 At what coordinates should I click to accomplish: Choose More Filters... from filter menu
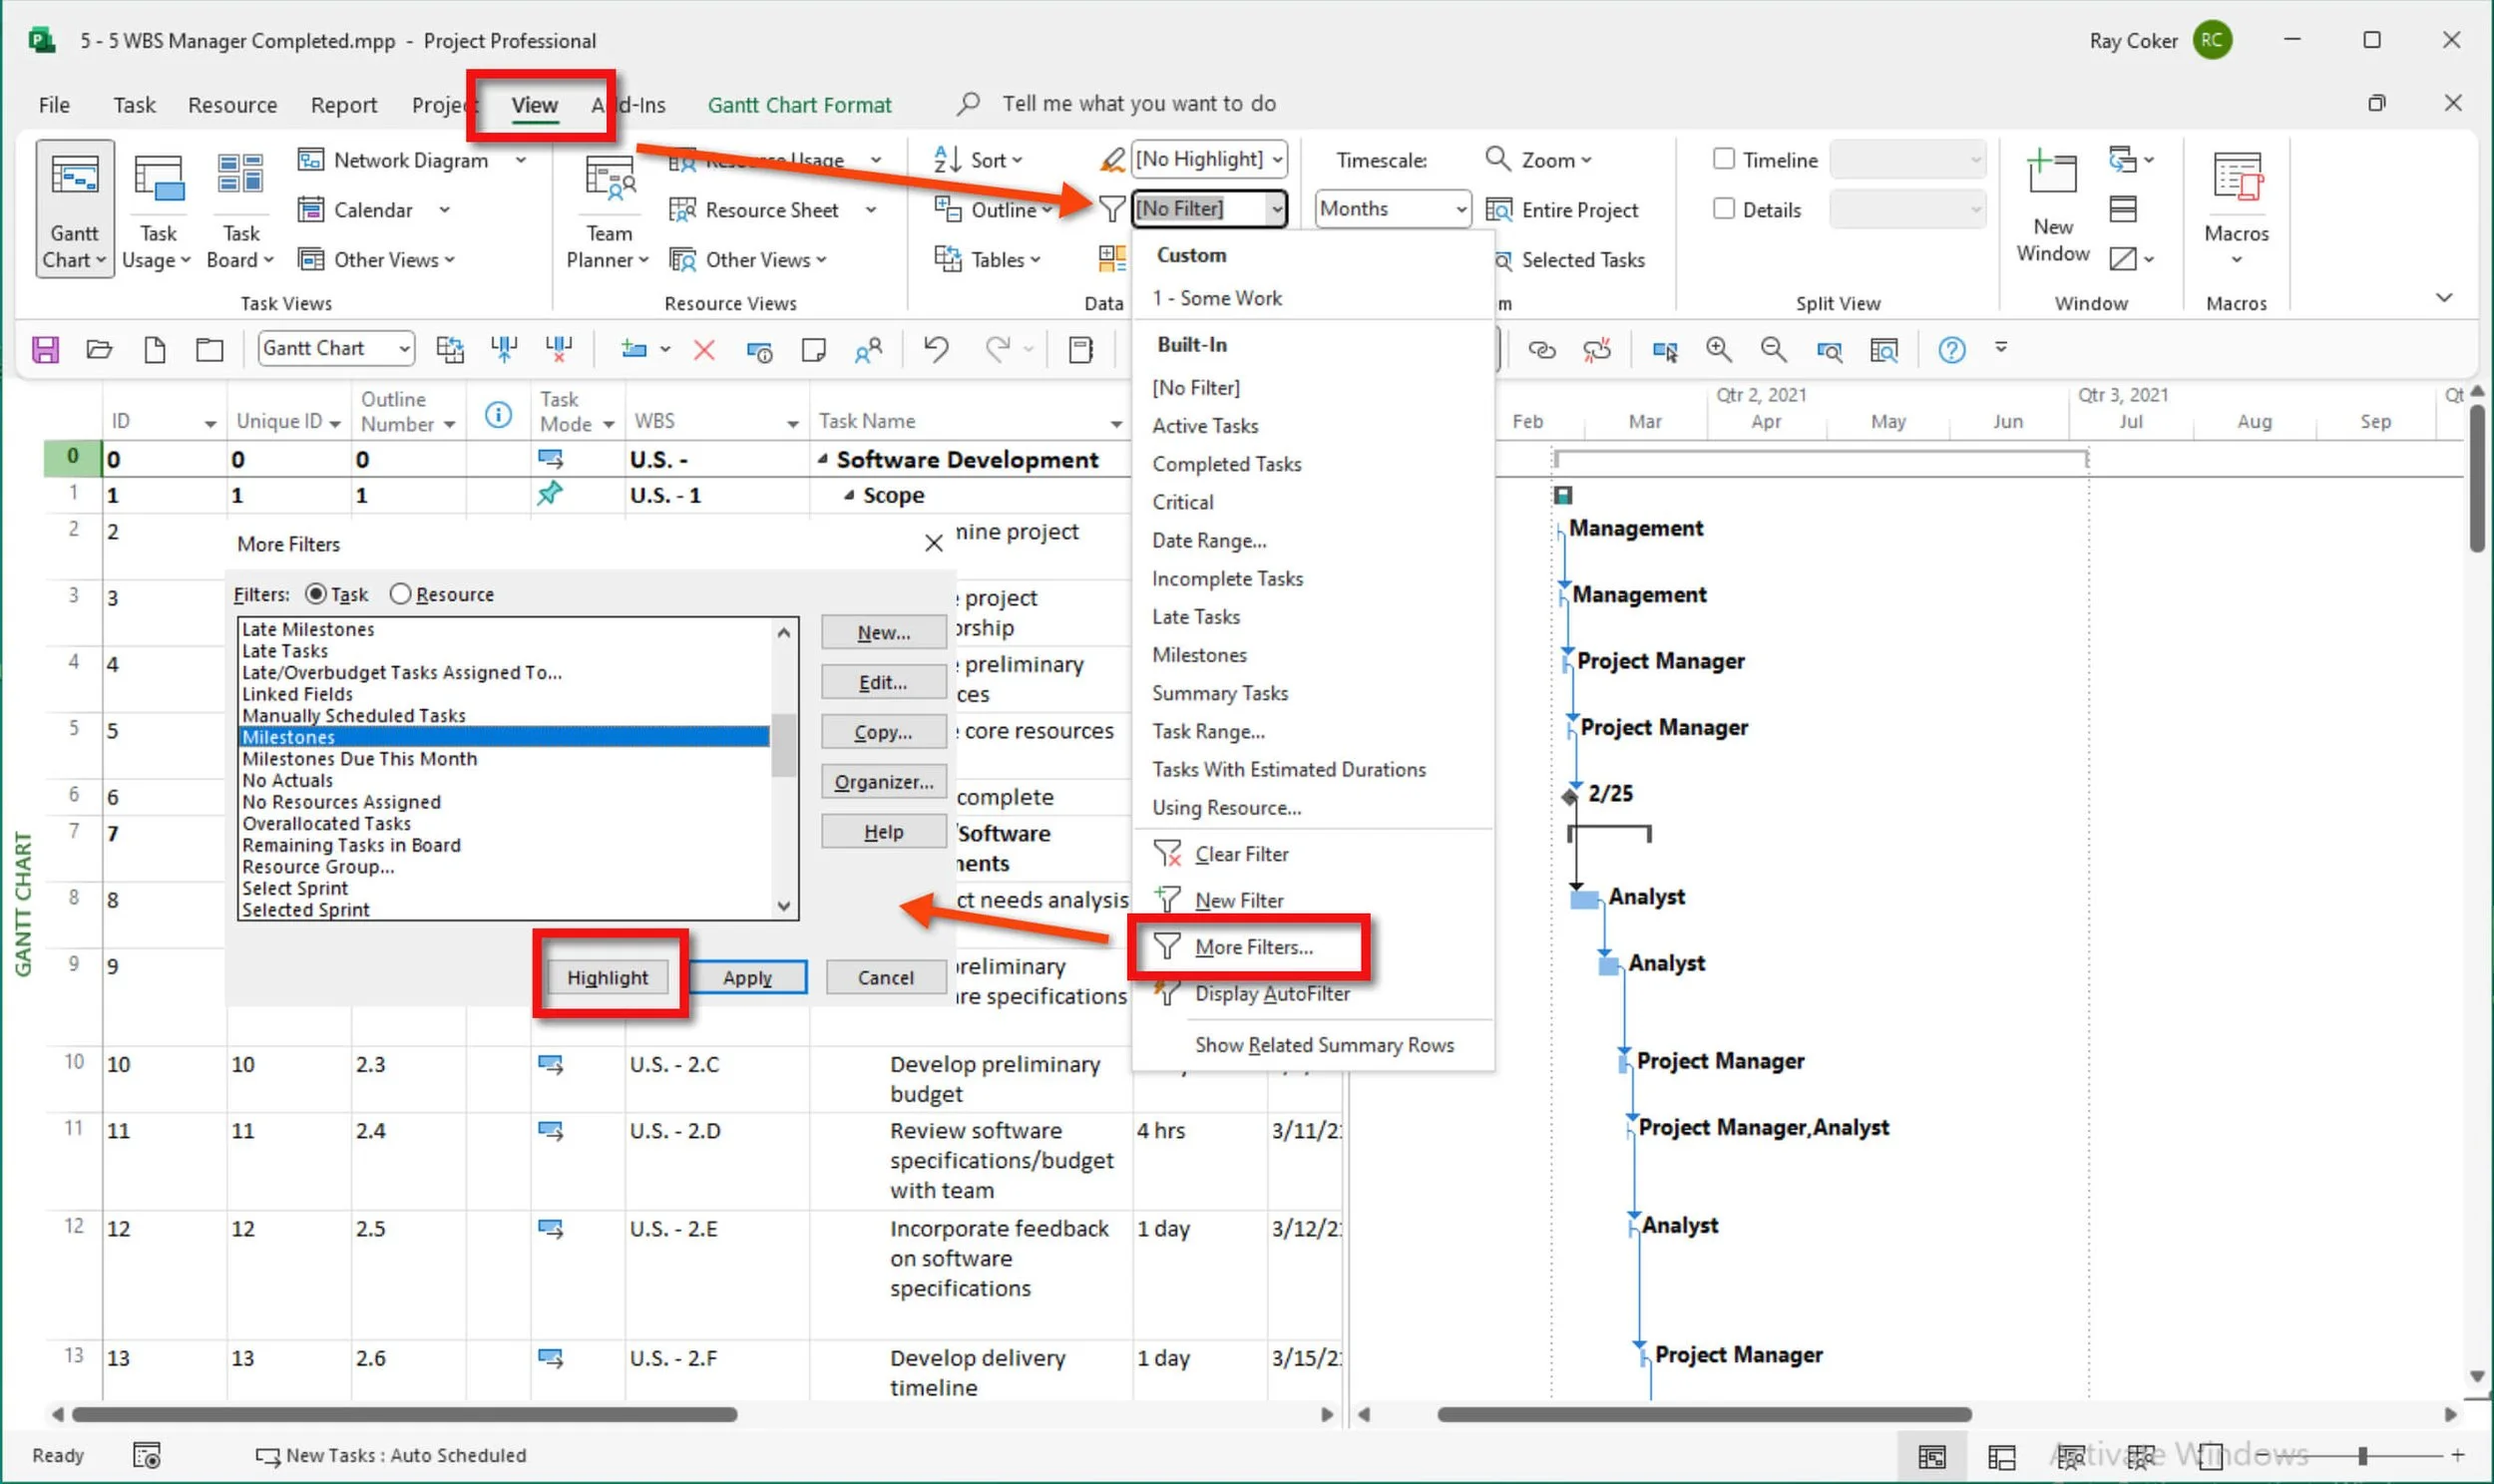[1253, 947]
